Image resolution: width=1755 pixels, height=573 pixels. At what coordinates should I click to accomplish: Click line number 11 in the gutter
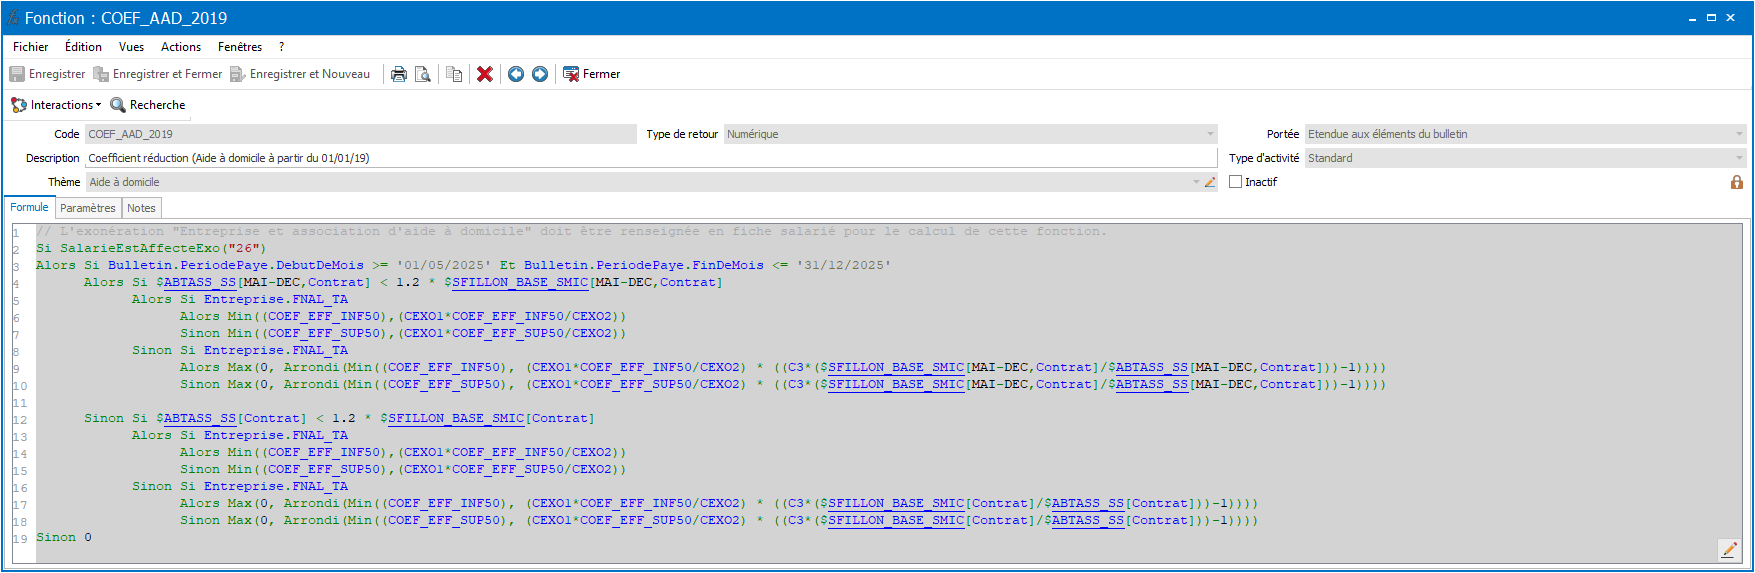click(x=20, y=403)
